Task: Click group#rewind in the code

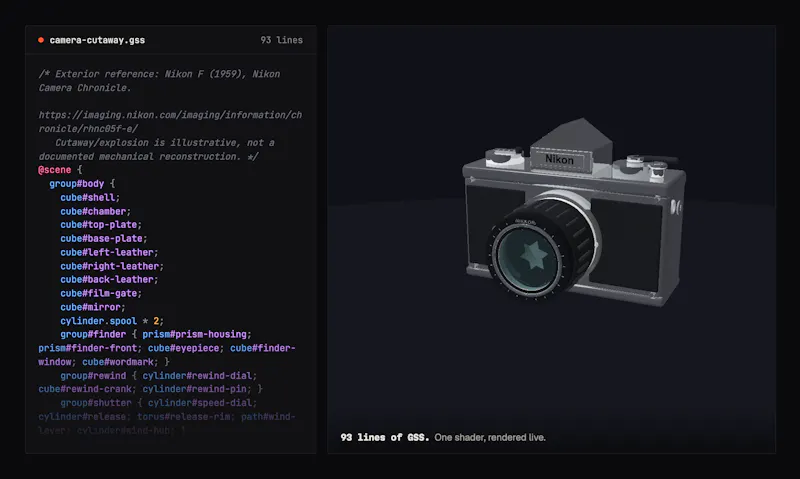Action: point(93,376)
